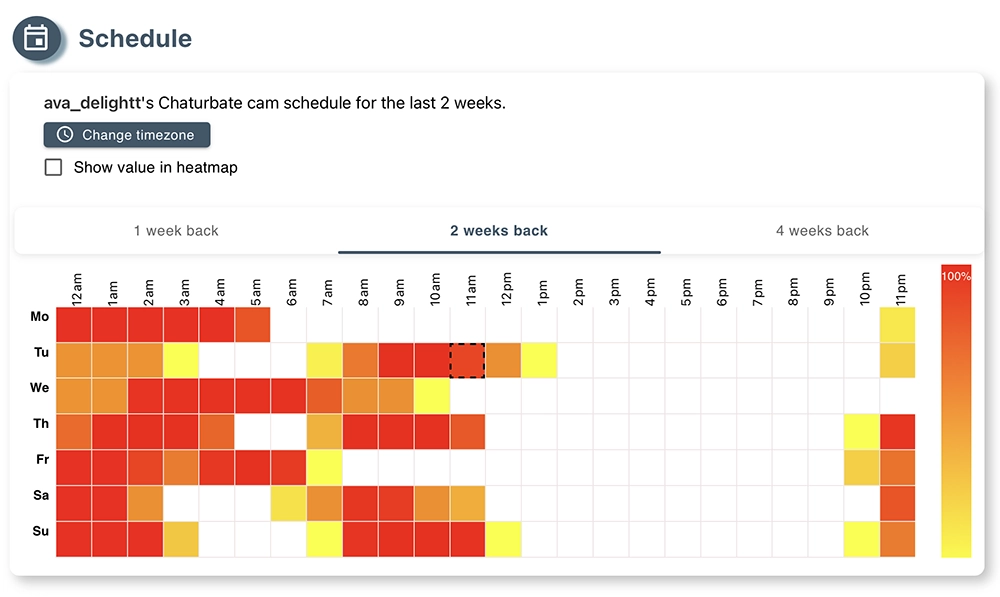Click the heatmap color legend bar
This screenshot has width=1000, height=597.
click(x=956, y=410)
